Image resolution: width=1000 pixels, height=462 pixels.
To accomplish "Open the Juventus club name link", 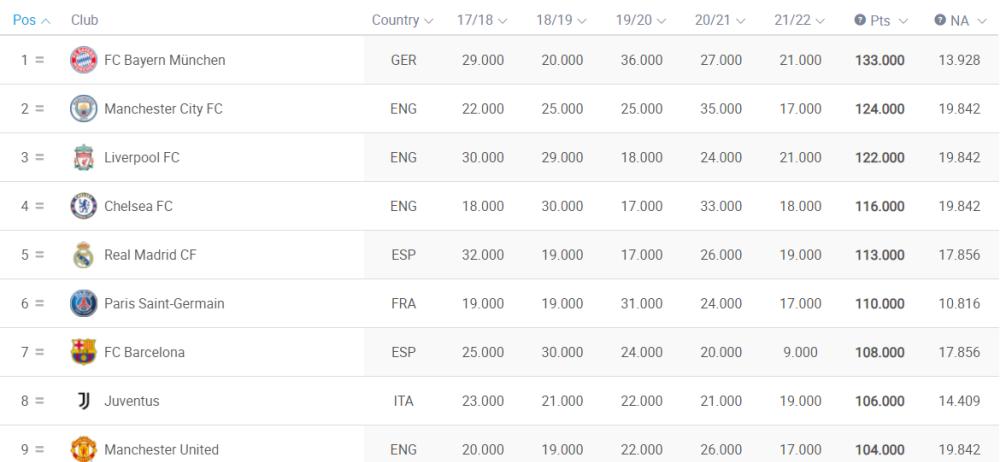I will (x=131, y=401).
